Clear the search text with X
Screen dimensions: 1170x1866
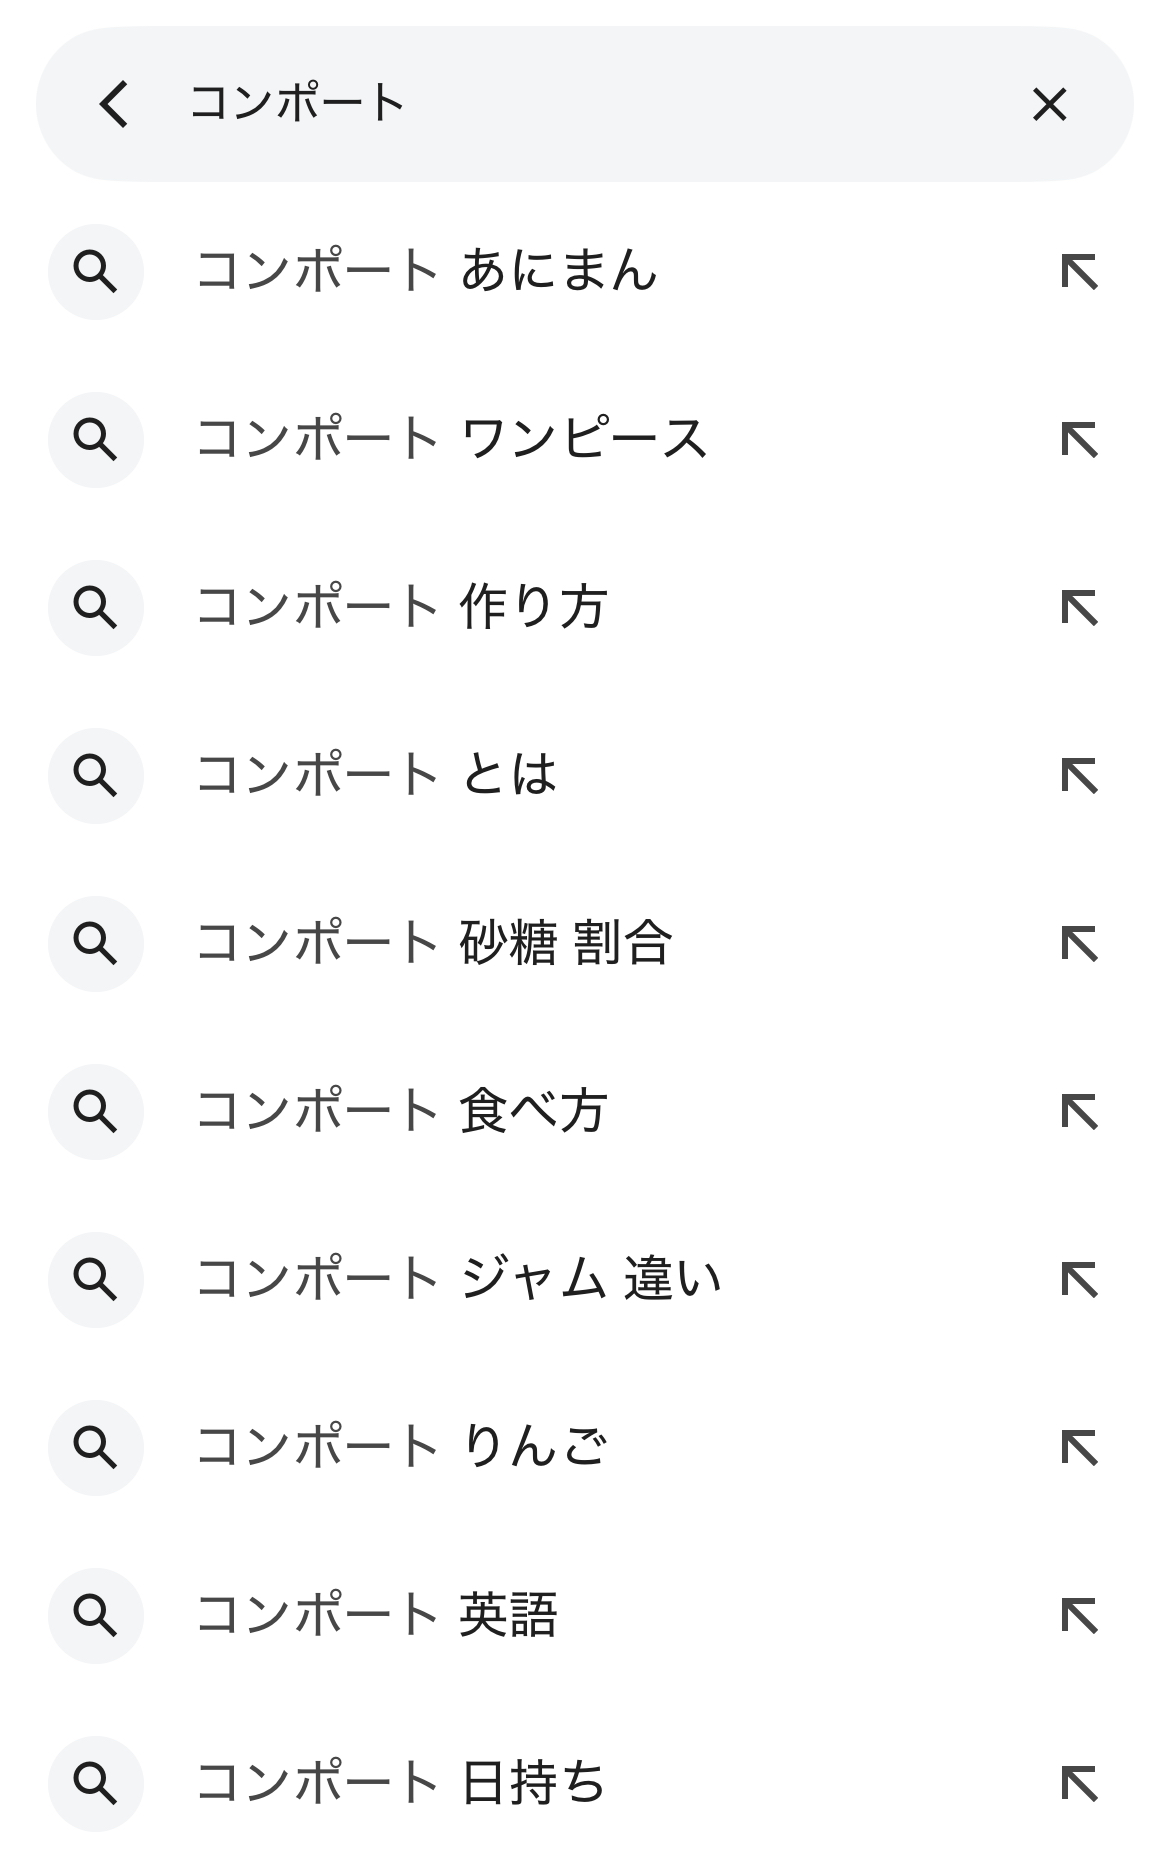(1049, 104)
